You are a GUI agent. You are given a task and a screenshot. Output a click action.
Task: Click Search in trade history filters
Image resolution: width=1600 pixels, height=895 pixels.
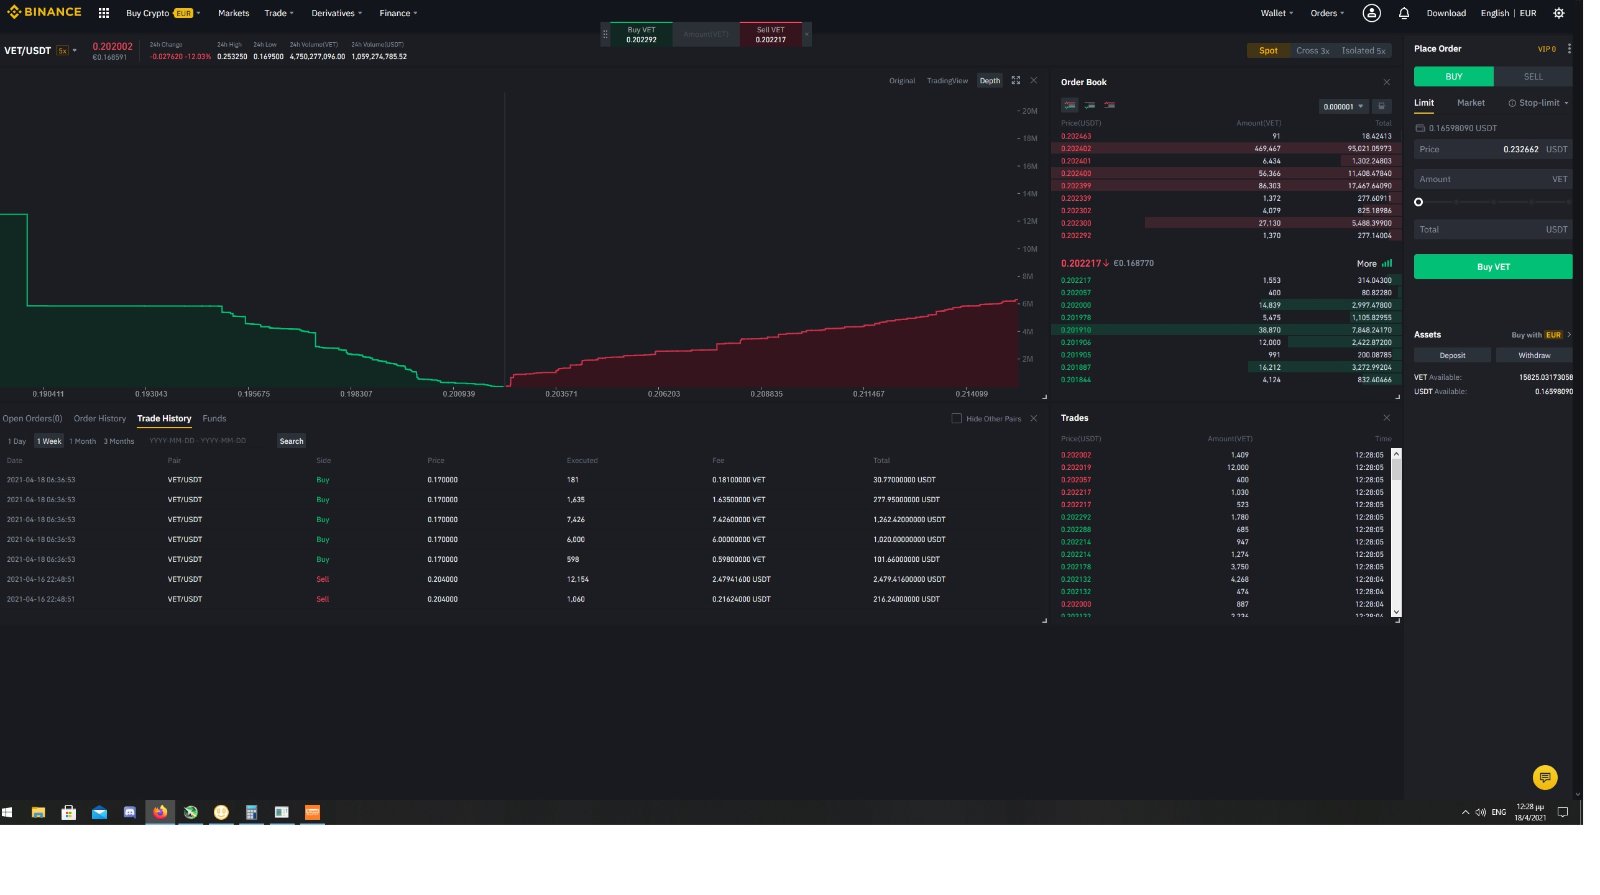point(291,441)
